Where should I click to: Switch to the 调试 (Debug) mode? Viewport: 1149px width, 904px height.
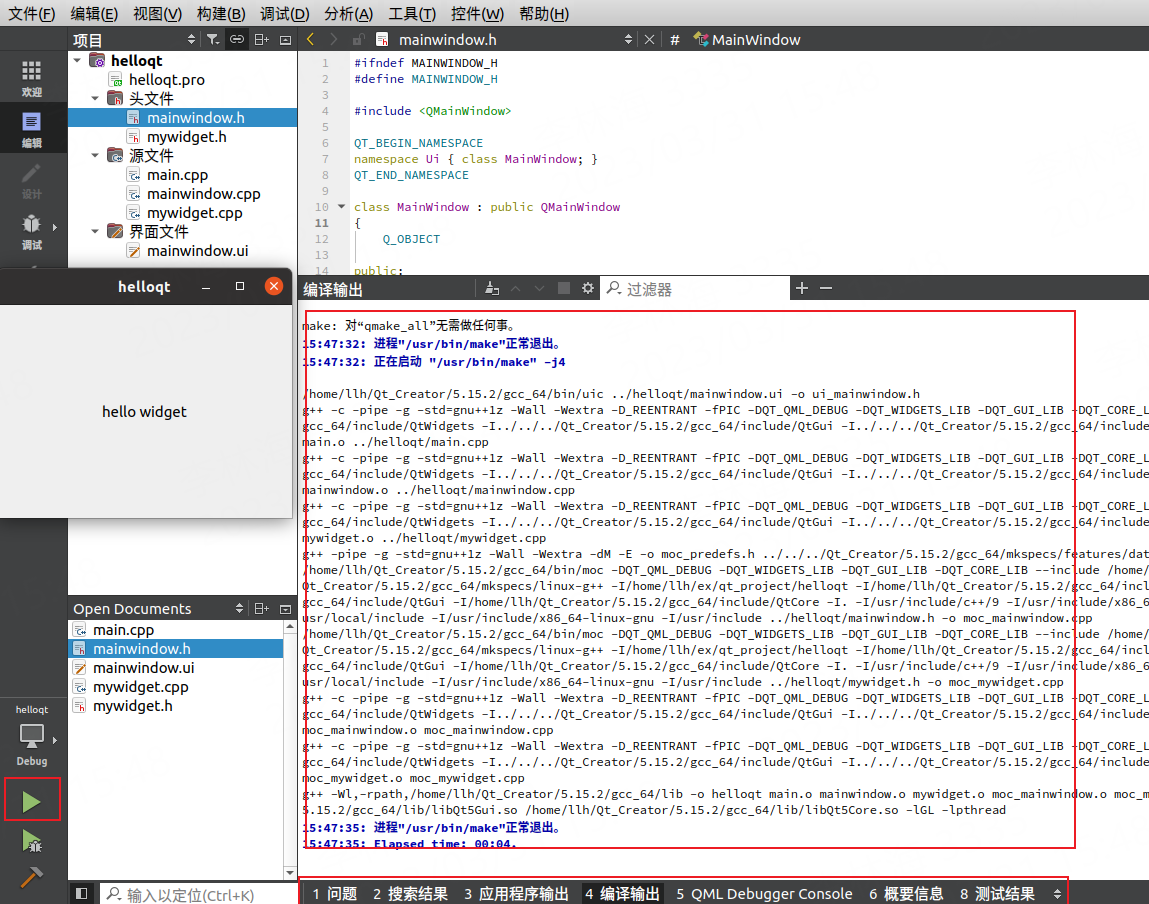32,231
